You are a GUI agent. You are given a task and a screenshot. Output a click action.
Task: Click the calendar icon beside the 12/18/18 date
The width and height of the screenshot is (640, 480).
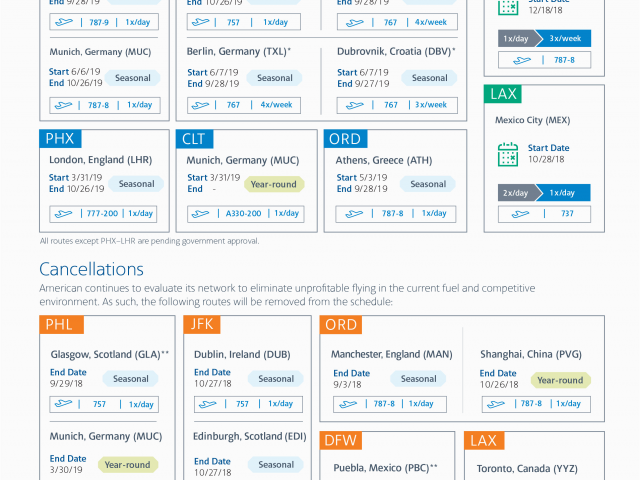click(508, 7)
